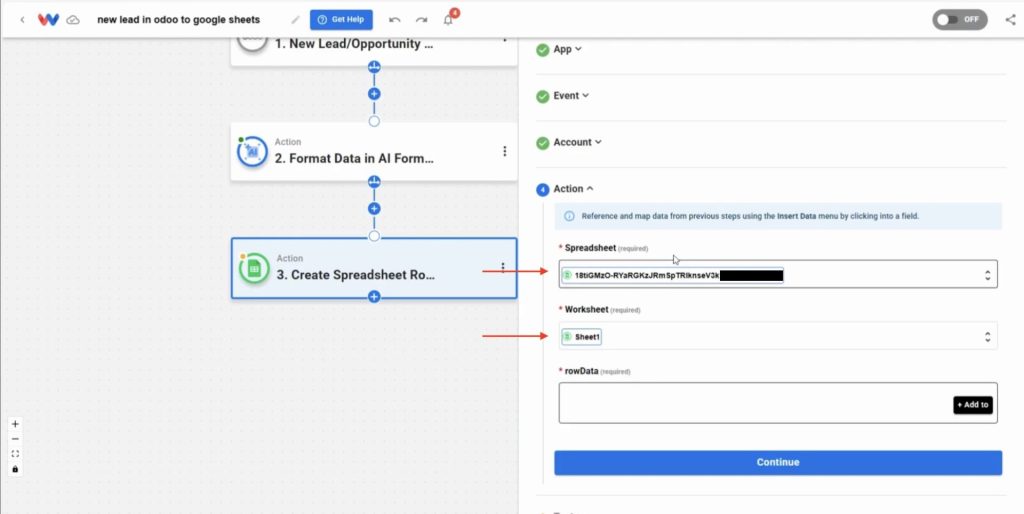
Task: Expand the Account section
Action: pyautogui.click(x=577, y=142)
